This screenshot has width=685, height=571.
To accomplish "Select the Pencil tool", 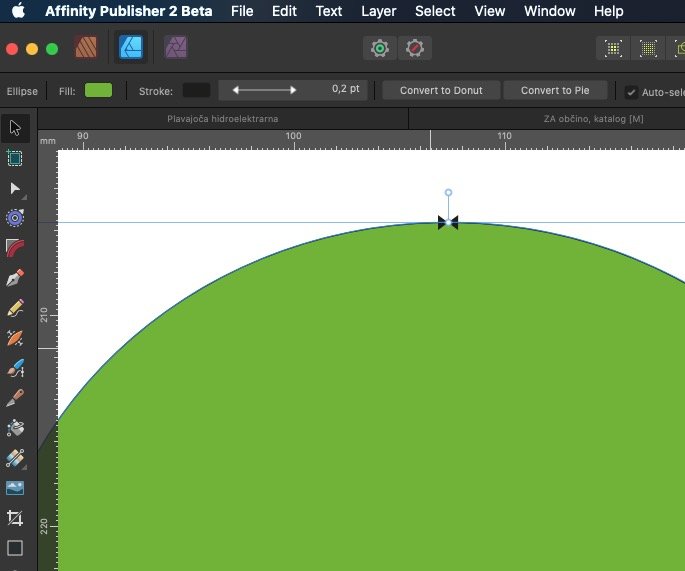I will pyautogui.click(x=15, y=308).
